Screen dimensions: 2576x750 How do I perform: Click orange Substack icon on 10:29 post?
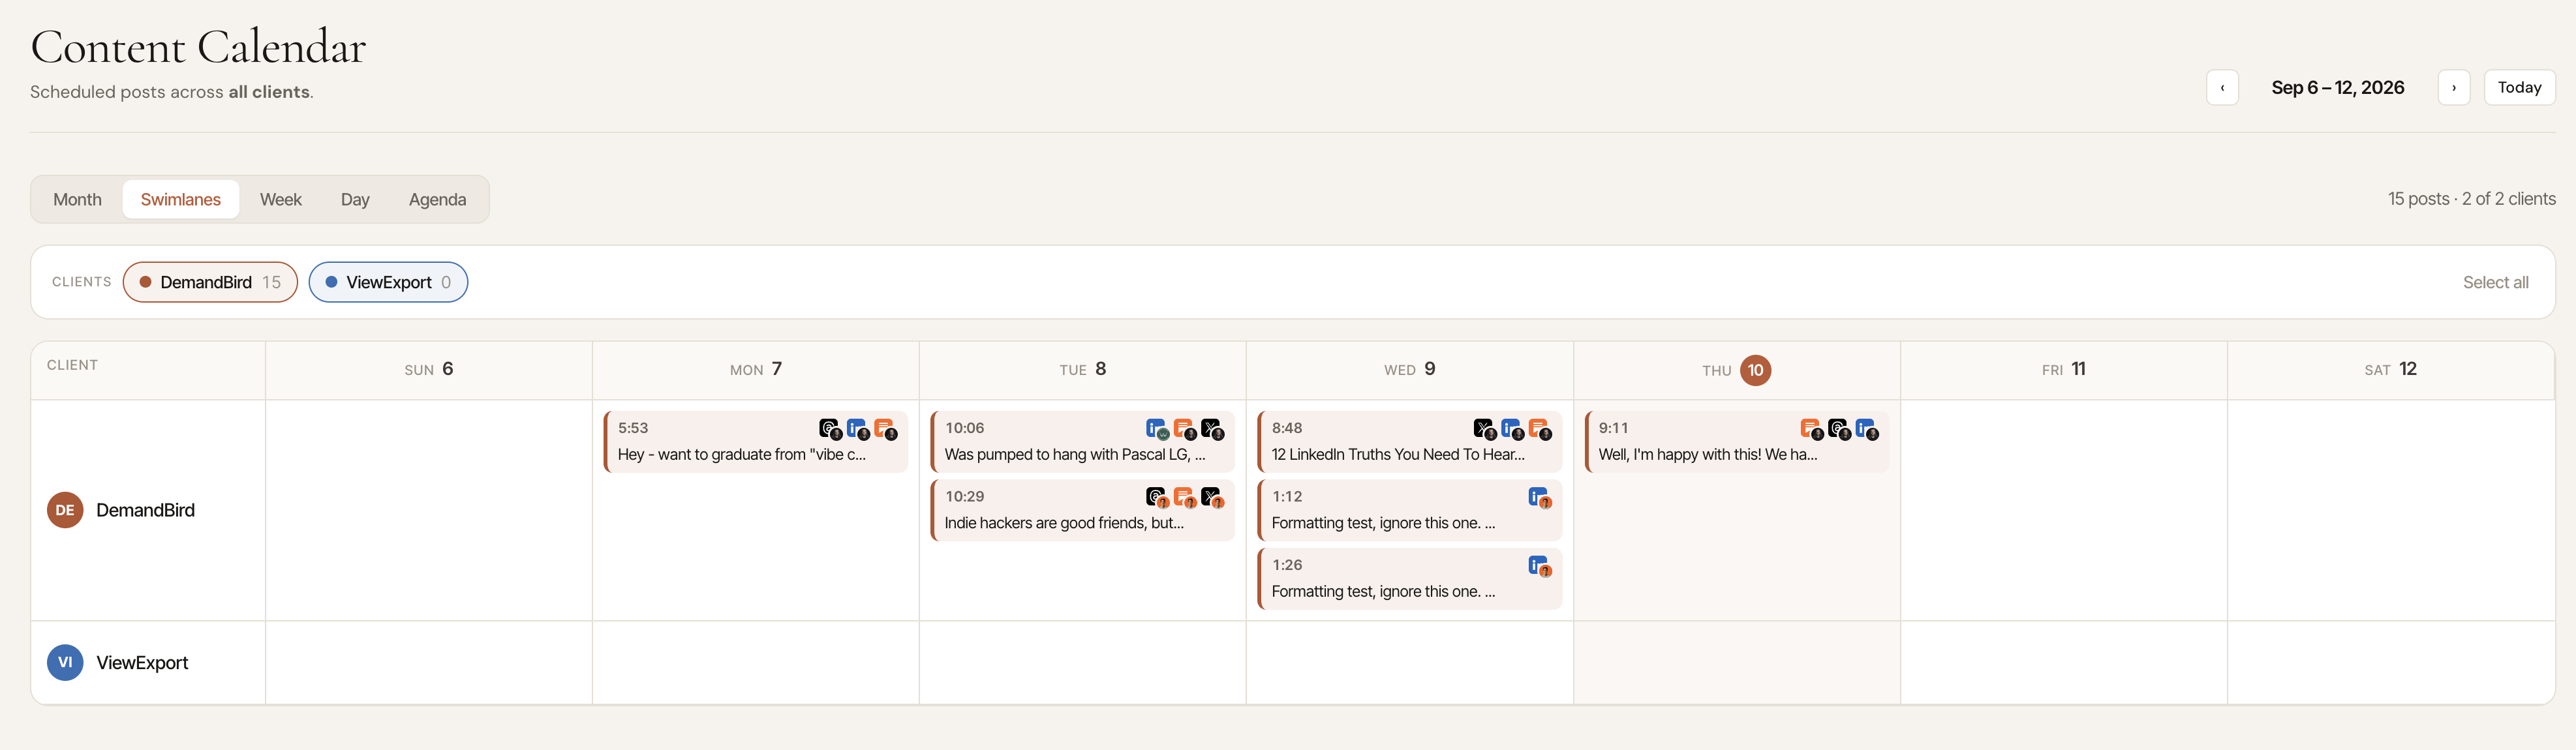(x=1184, y=497)
